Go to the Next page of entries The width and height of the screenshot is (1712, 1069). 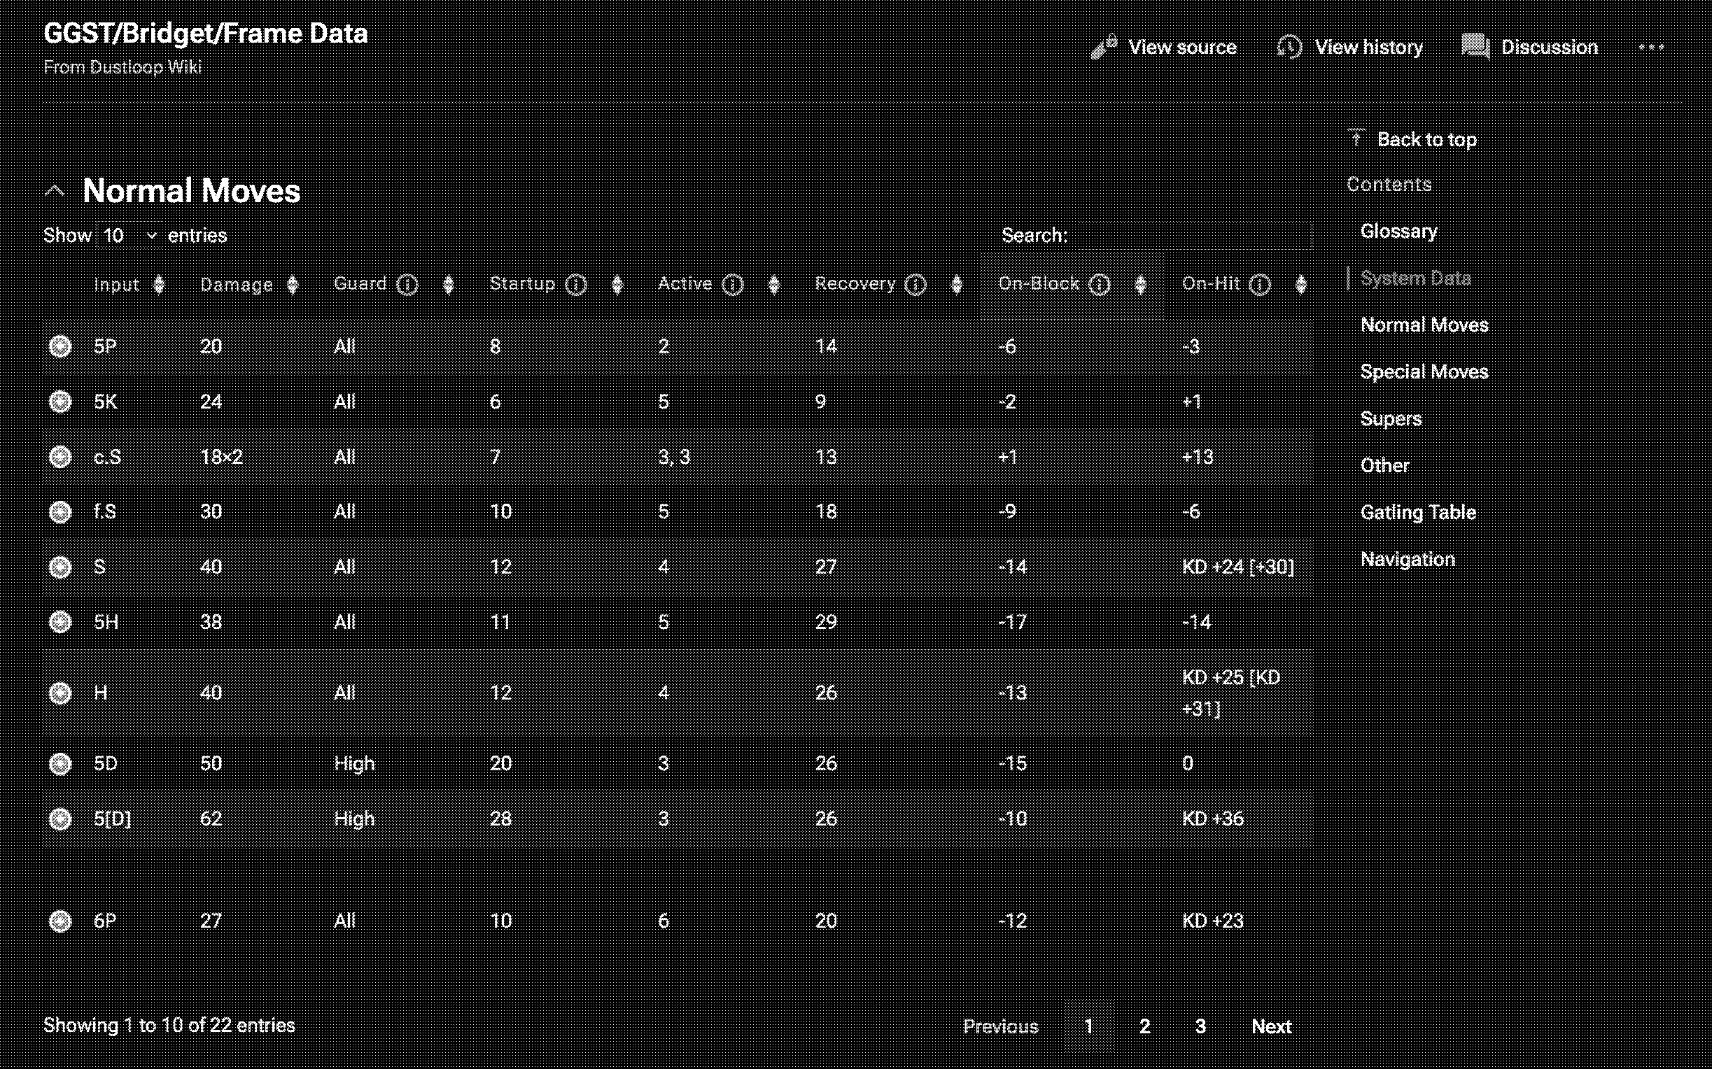click(1270, 1025)
